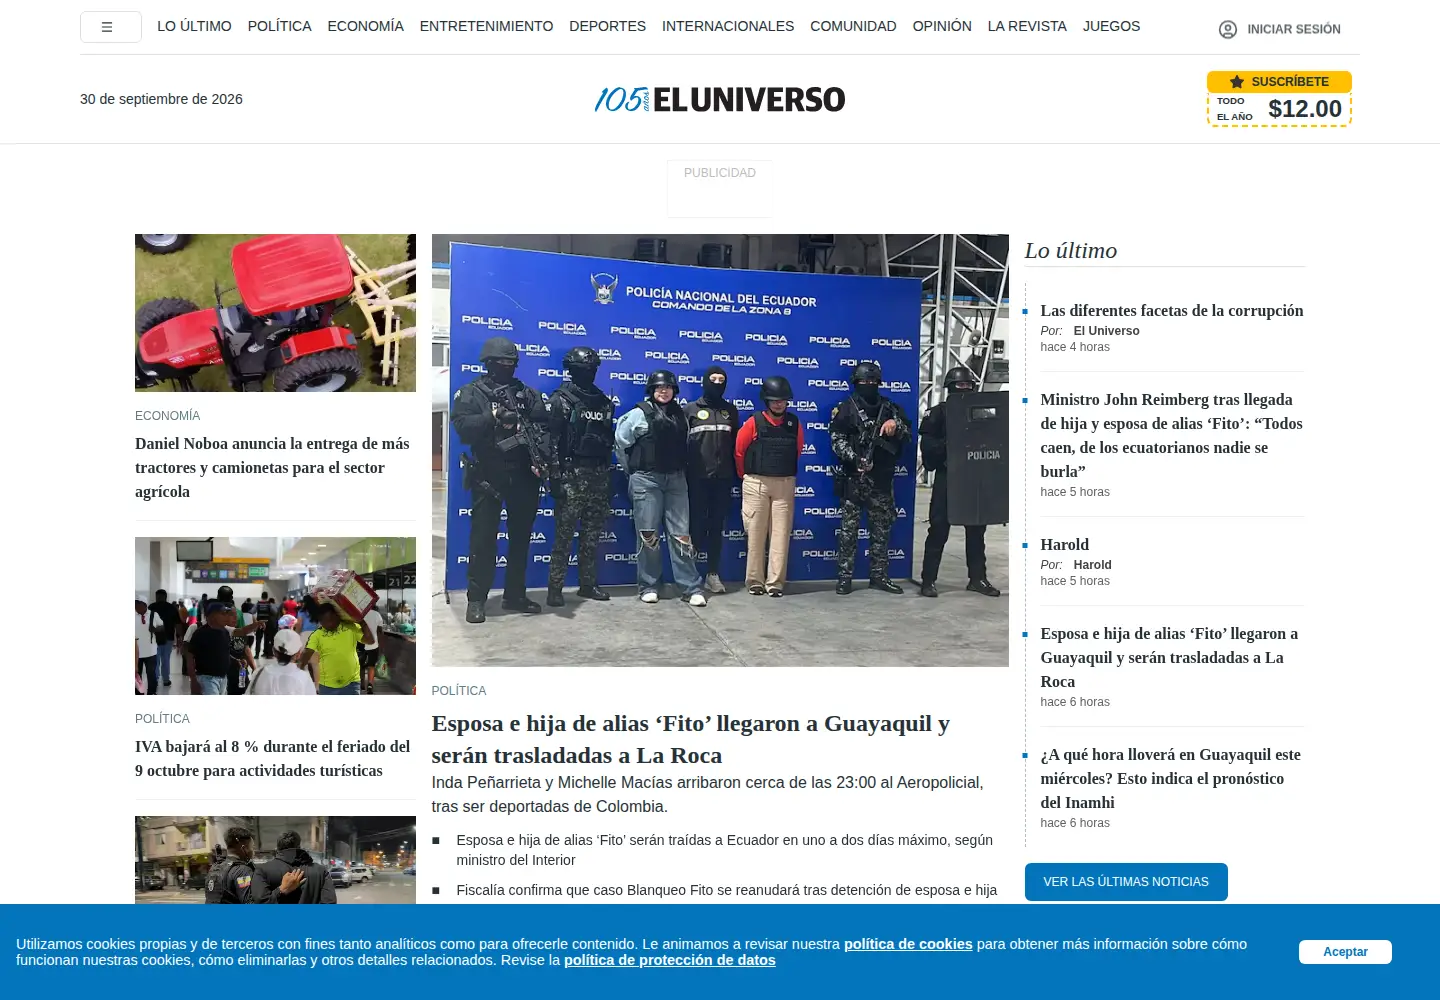Click the user account icon
Image resolution: width=1440 pixels, height=1000 pixels.
point(1228,30)
